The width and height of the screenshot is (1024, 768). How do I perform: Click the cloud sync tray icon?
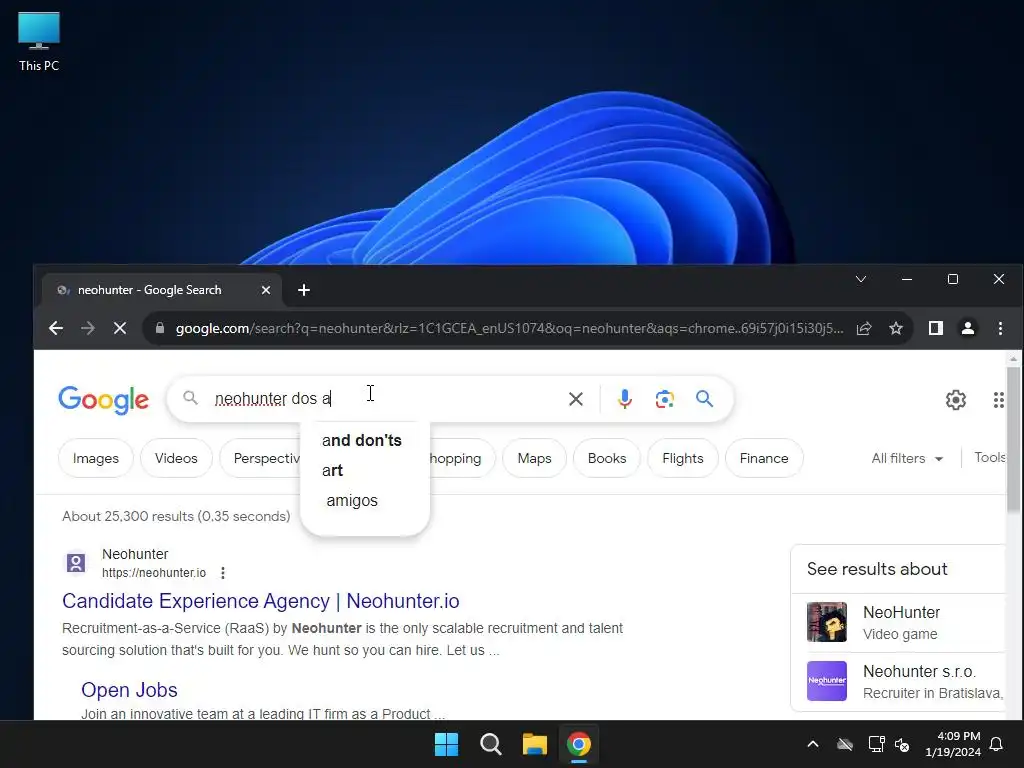[845, 744]
